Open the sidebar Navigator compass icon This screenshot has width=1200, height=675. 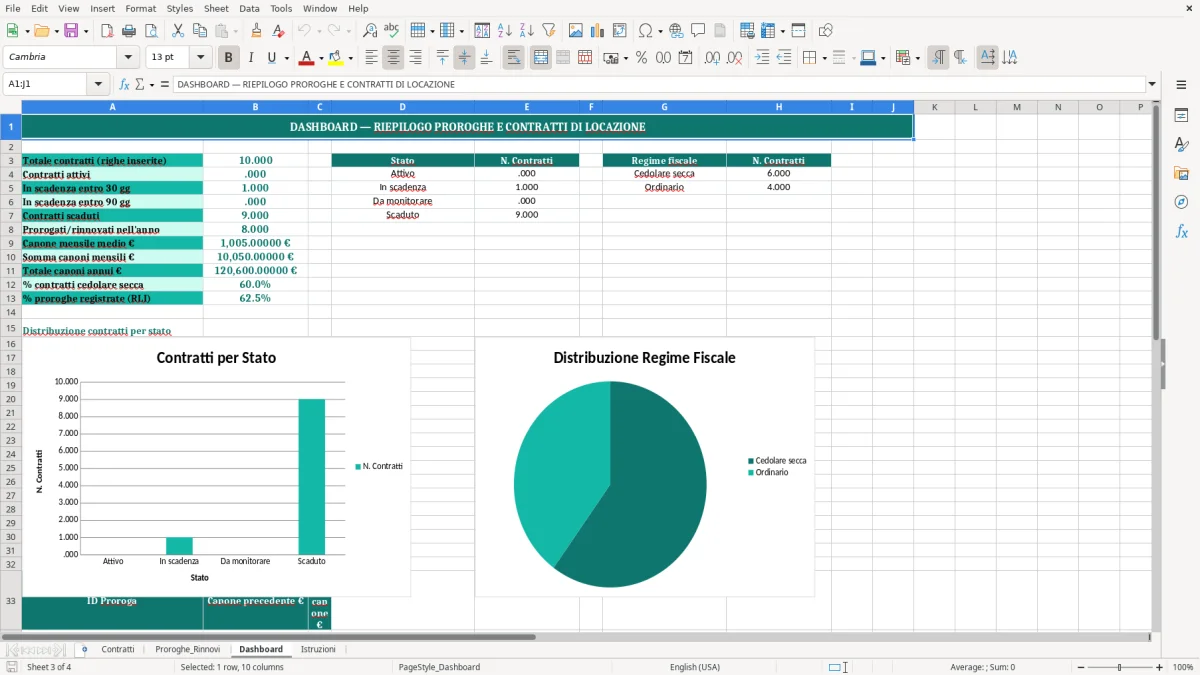coord(1181,202)
